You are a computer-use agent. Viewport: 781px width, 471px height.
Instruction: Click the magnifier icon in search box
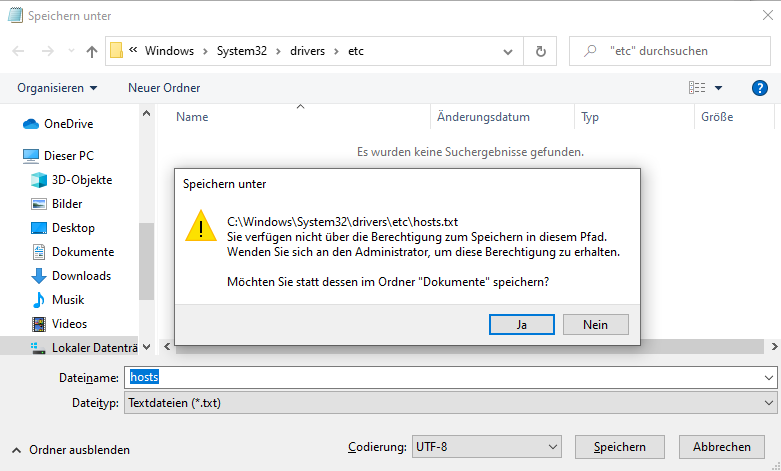[x=590, y=51]
